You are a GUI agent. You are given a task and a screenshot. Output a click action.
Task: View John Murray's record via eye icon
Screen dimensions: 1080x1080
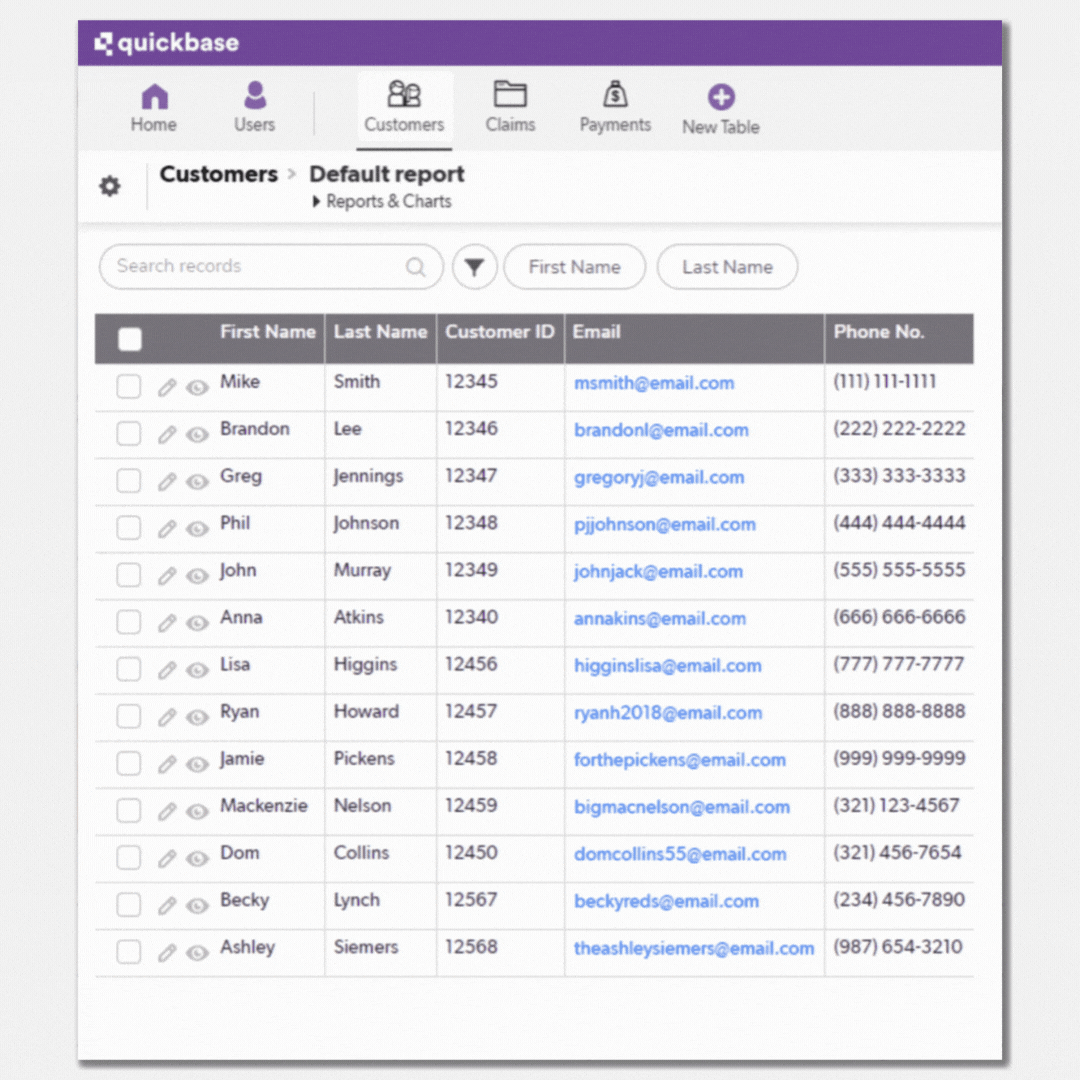point(198,576)
